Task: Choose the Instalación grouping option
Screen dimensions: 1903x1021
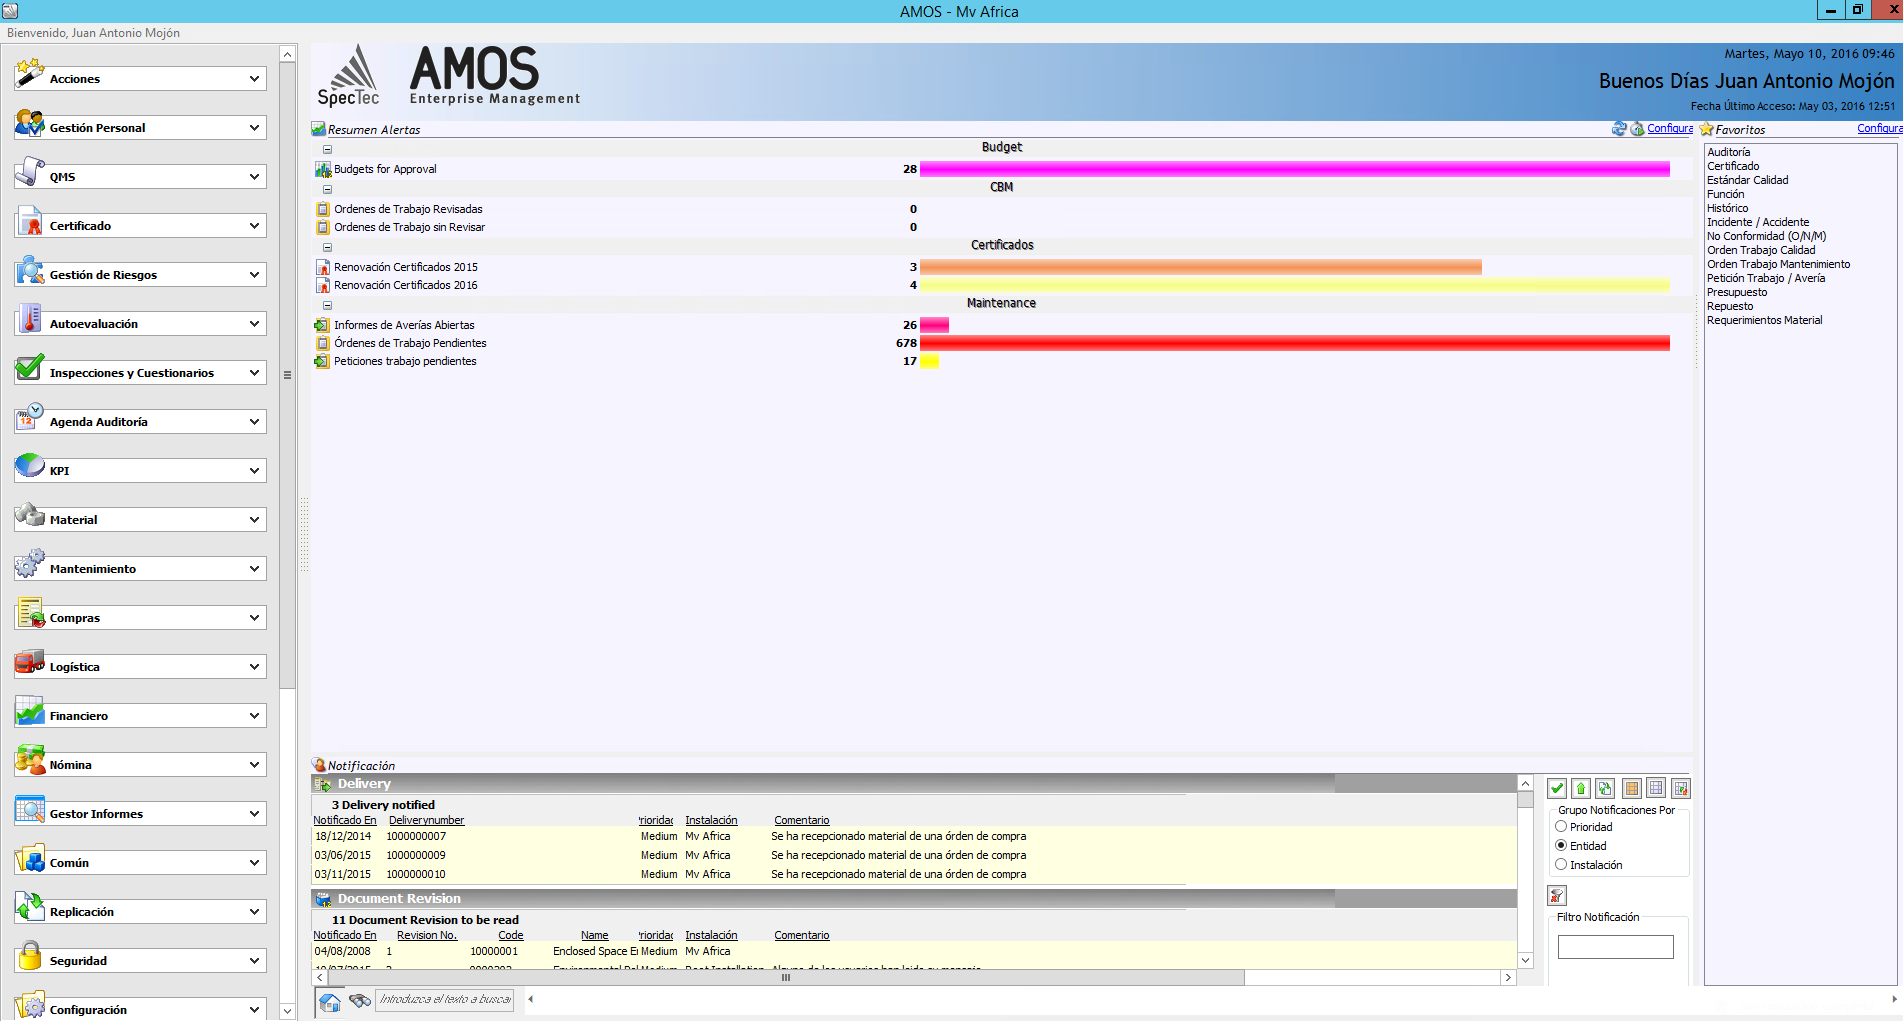Action: point(1561,864)
